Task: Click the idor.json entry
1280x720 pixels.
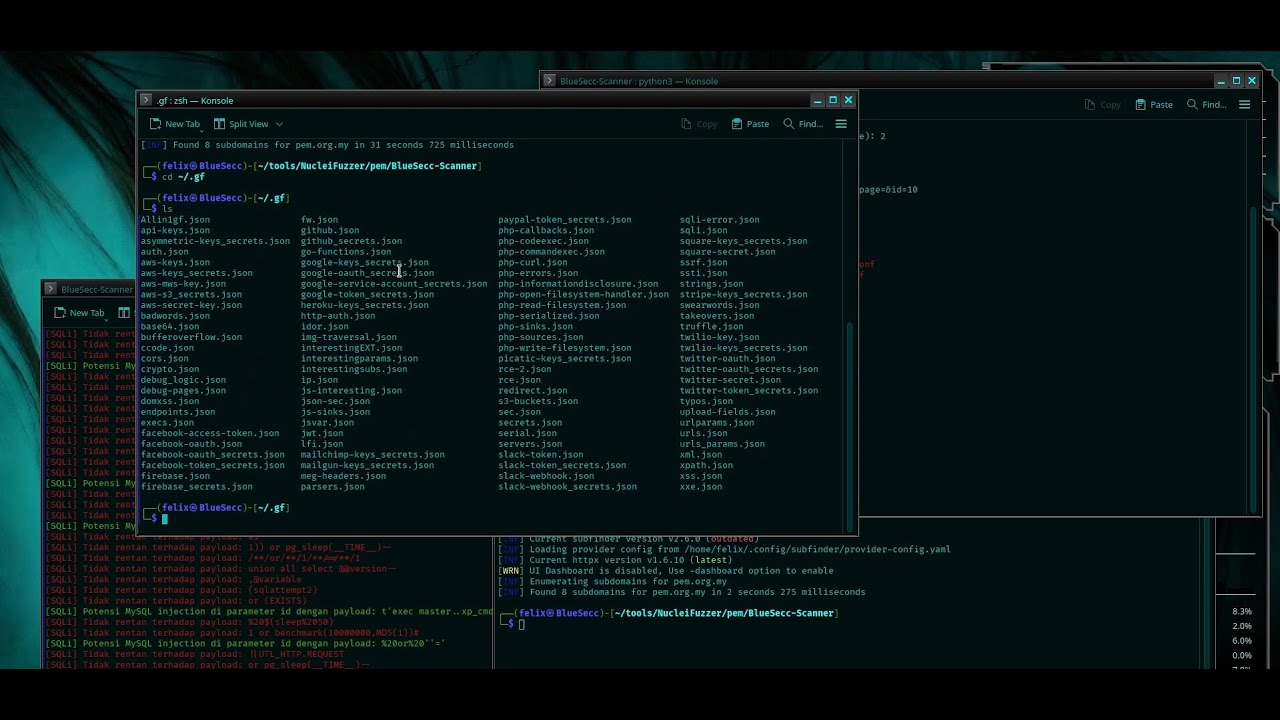Action: [x=325, y=327]
